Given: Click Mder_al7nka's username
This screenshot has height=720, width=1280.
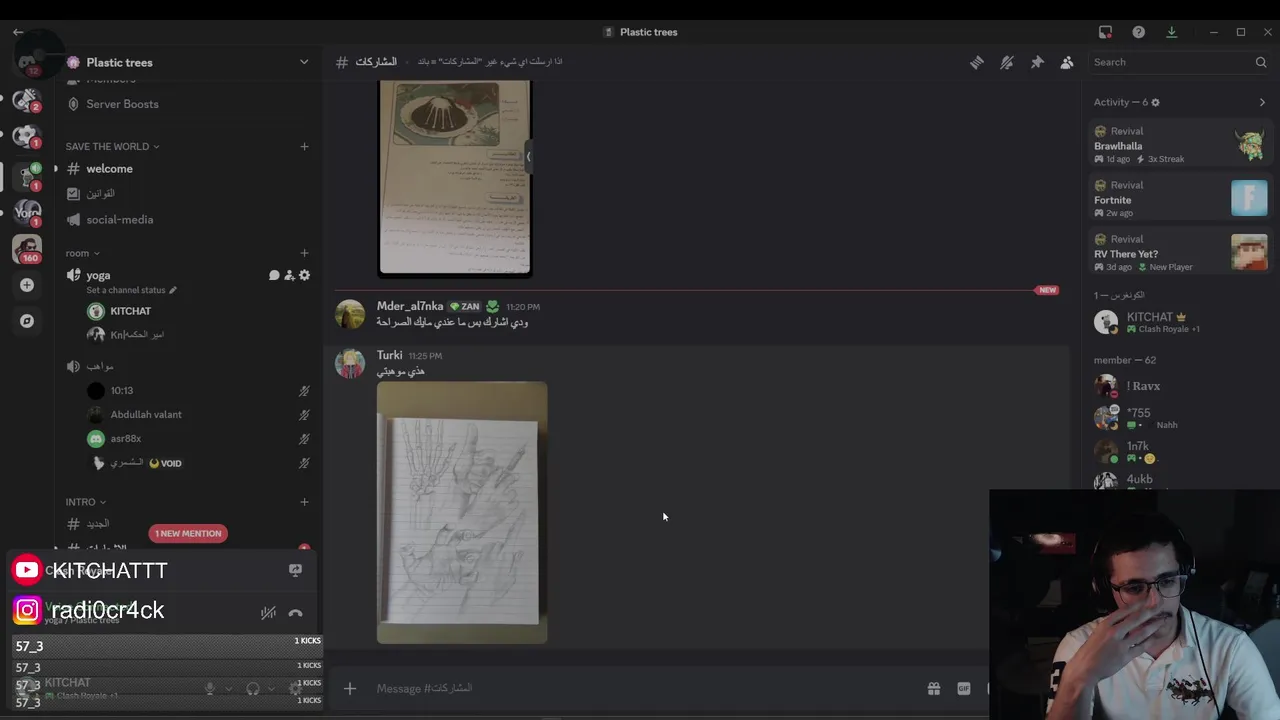Looking at the screenshot, I should [x=410, y=306].
